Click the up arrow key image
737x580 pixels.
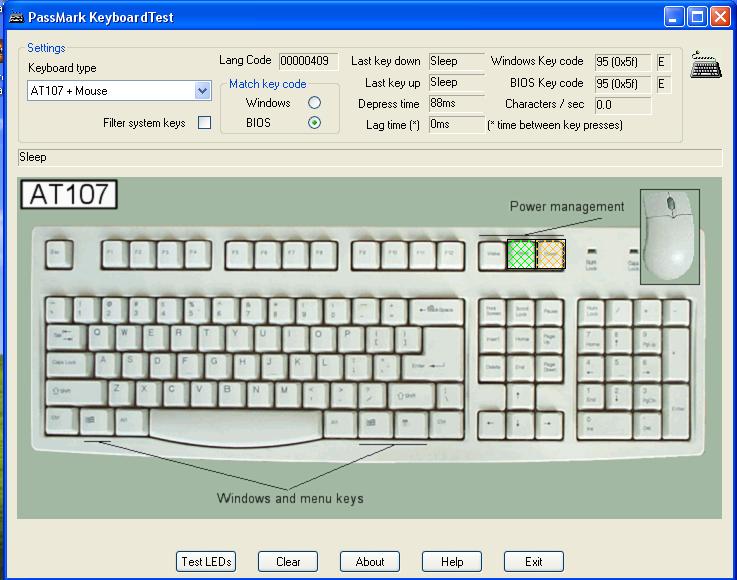[x=521, y=396]
